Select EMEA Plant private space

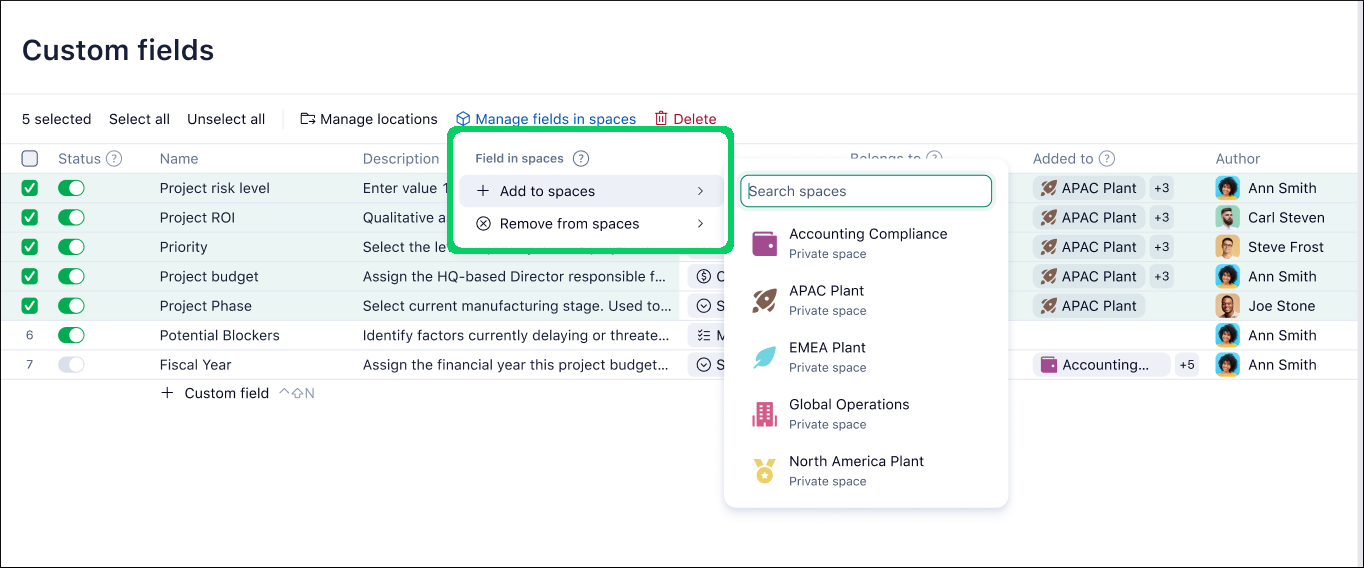[x=866, y=357]
